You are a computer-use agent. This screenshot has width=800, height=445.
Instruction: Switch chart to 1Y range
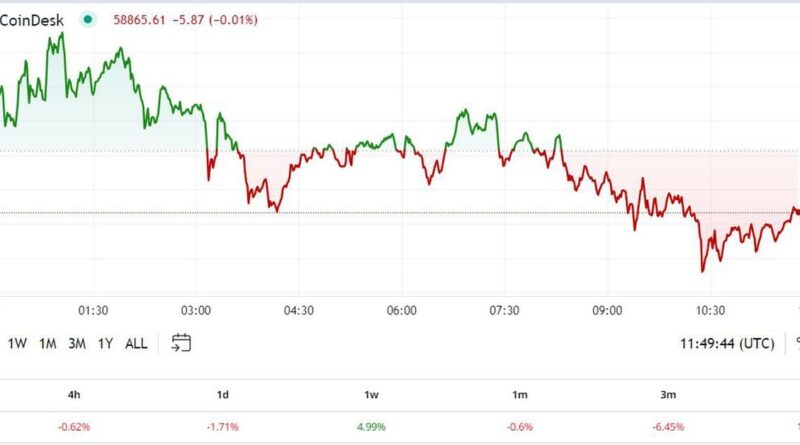[x=105, y=343]
